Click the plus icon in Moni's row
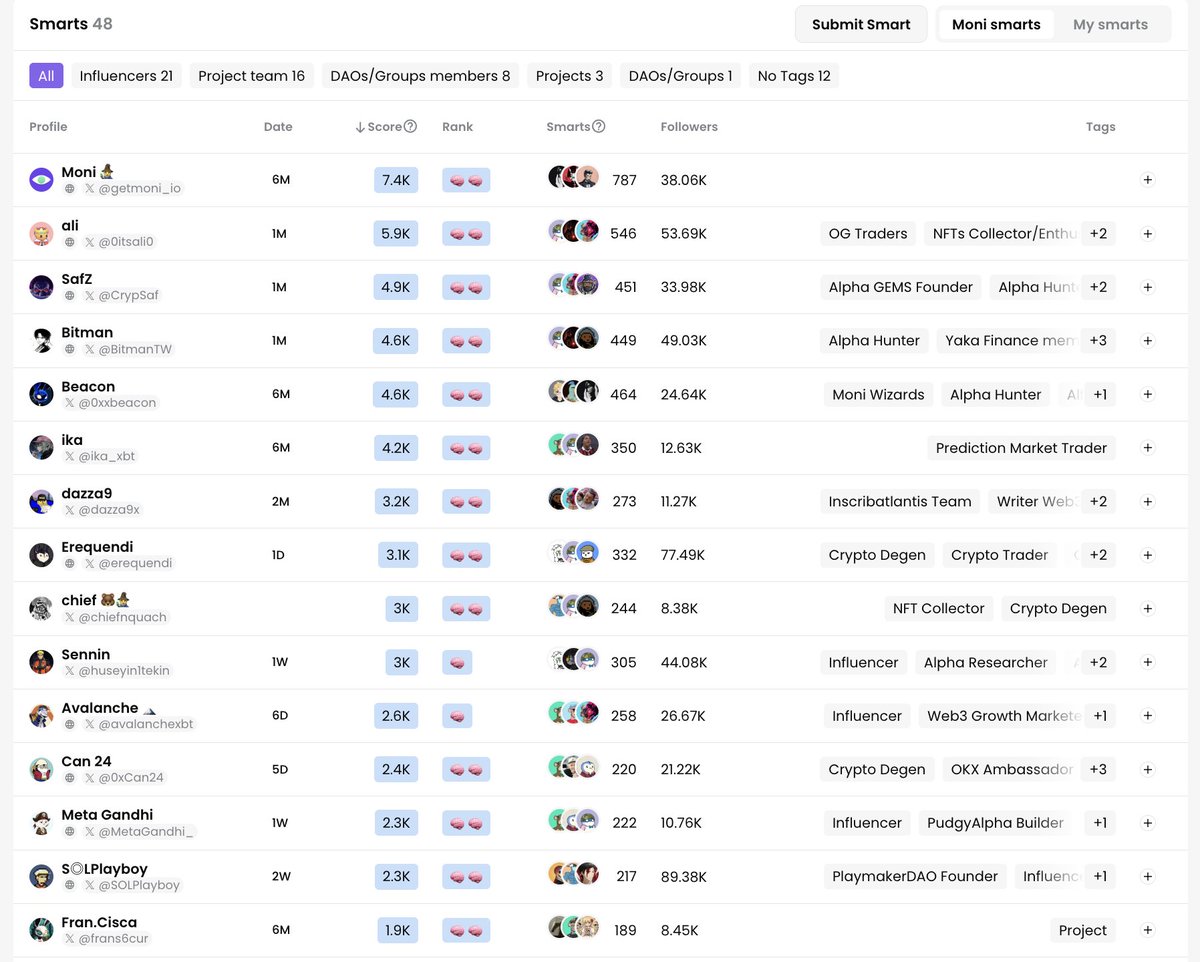Image resolution: width=1200 pixels, height=962 pixels. [1148, 180]
